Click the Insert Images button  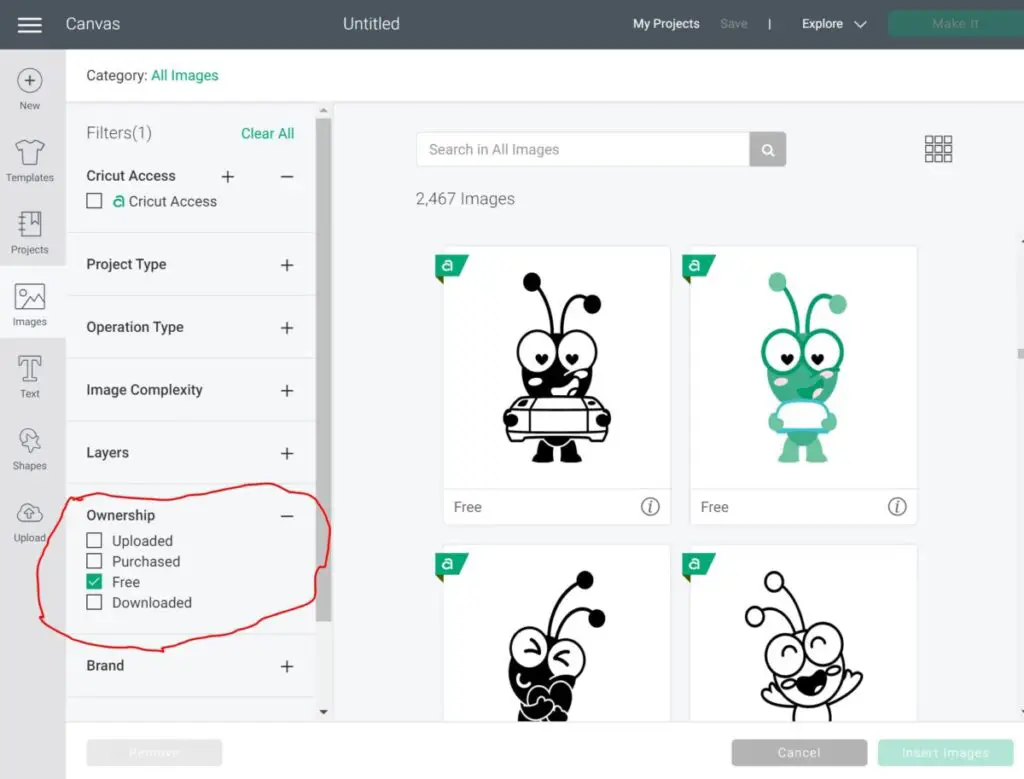(945, 753)
